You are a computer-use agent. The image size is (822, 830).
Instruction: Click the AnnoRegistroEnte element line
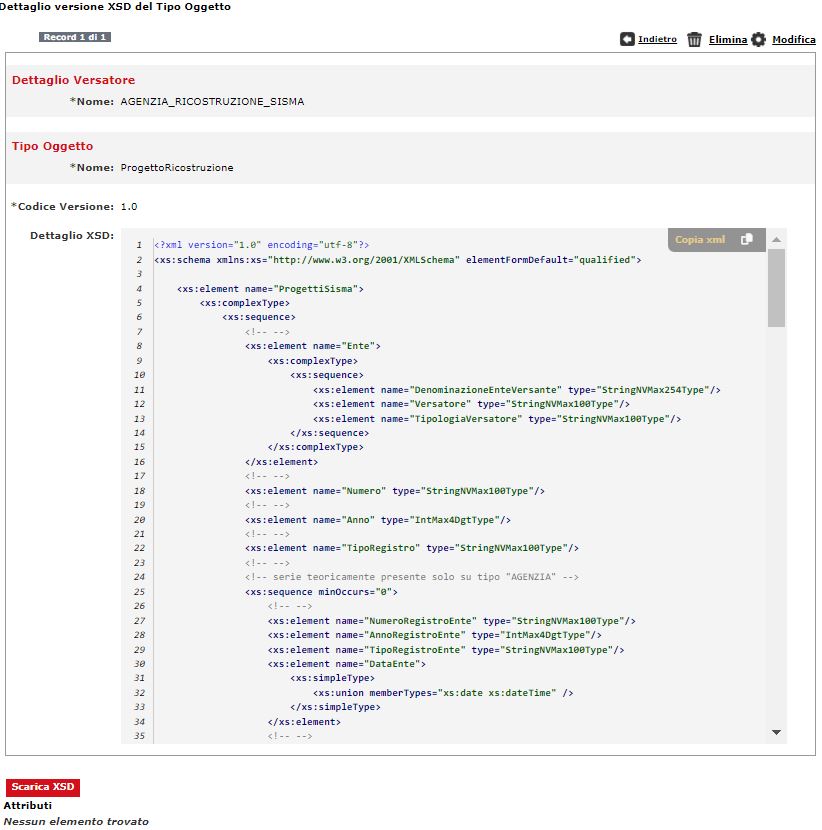(435, 635)
